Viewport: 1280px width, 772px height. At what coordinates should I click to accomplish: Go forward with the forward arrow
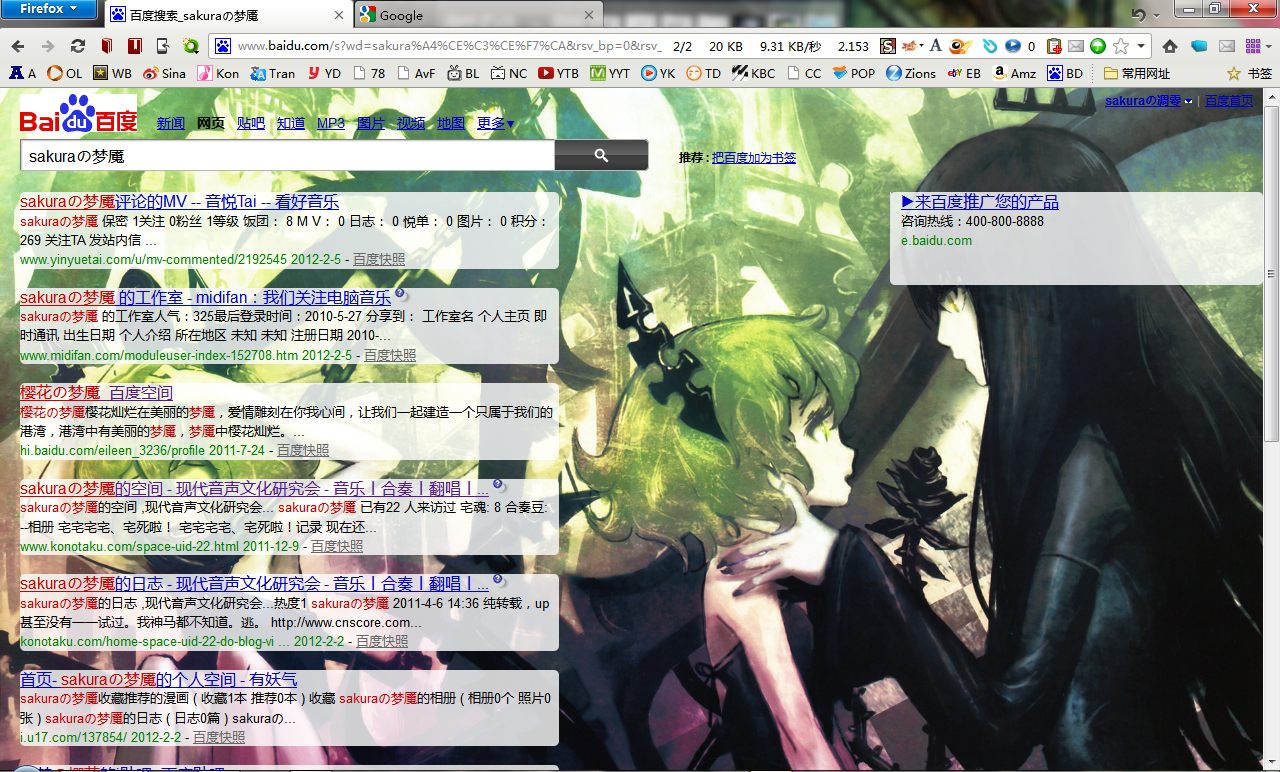(x=48, y=46)
